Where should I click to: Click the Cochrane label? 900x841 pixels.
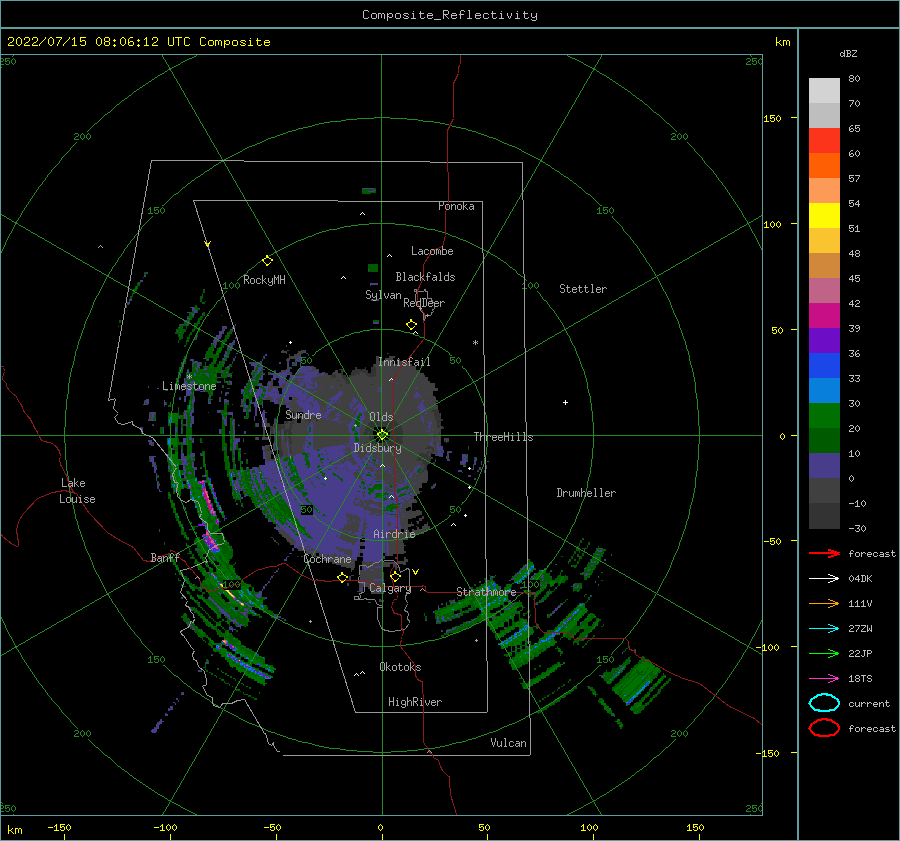click(327, 559)
